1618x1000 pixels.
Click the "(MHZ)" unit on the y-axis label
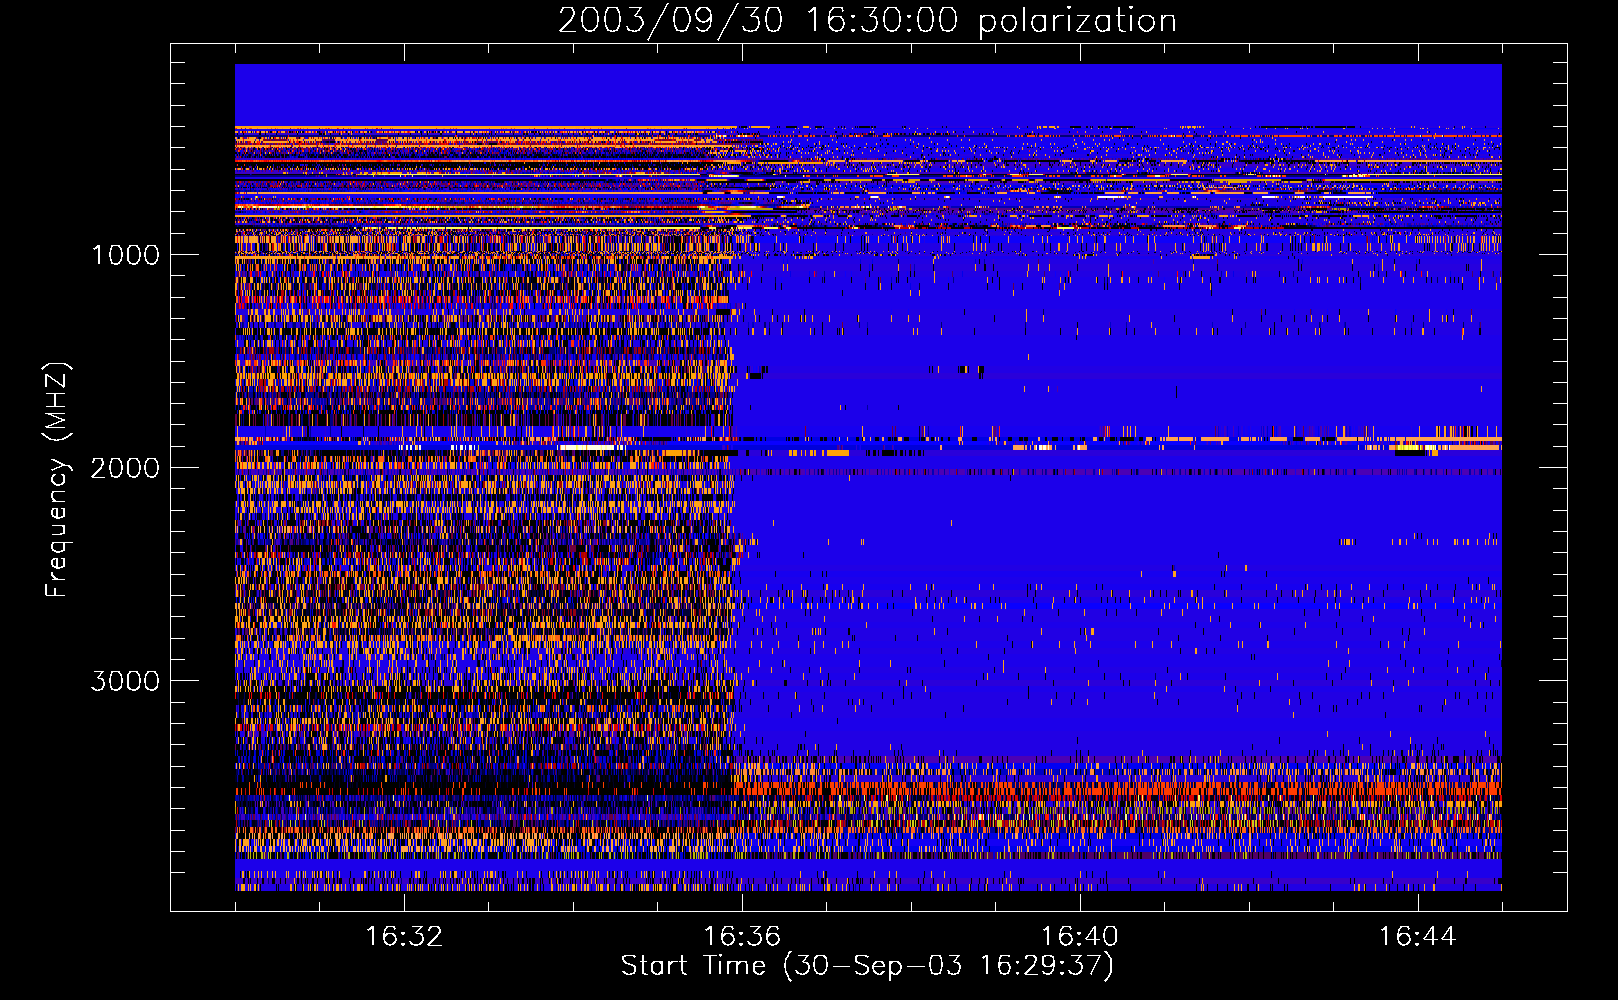(x=56, y=402)
